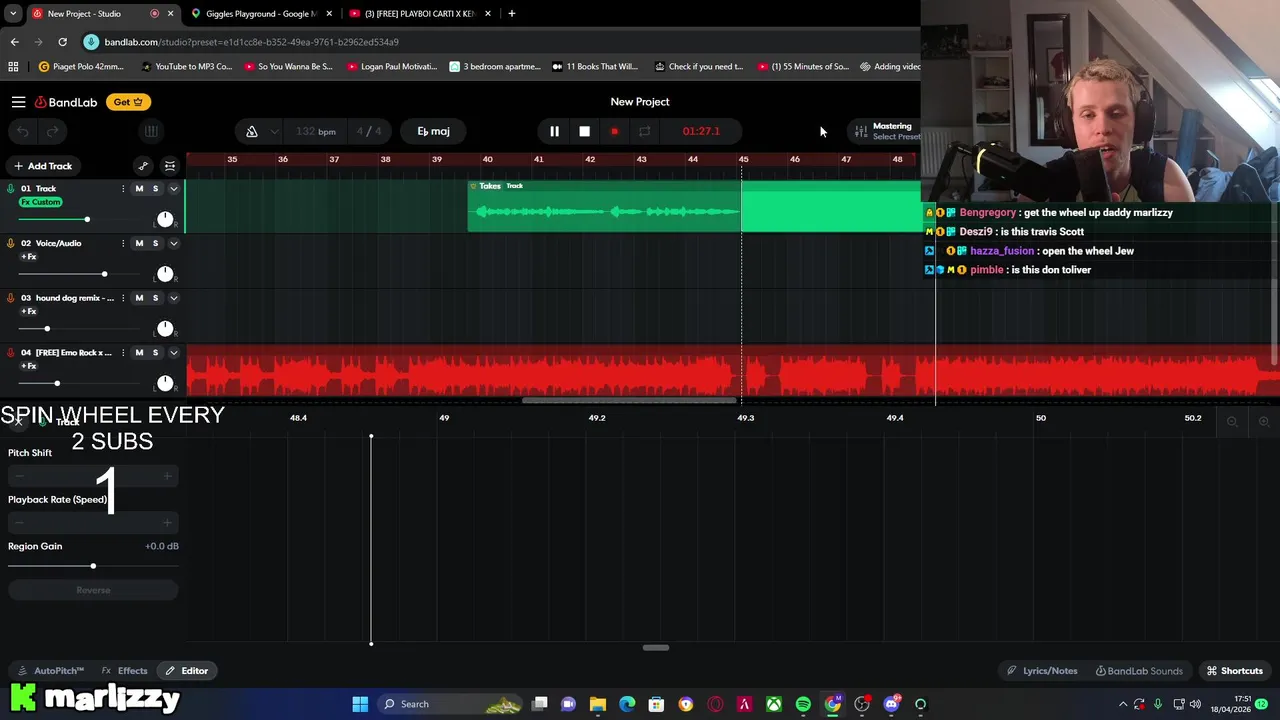Select the Editor tab

point(187,671)
